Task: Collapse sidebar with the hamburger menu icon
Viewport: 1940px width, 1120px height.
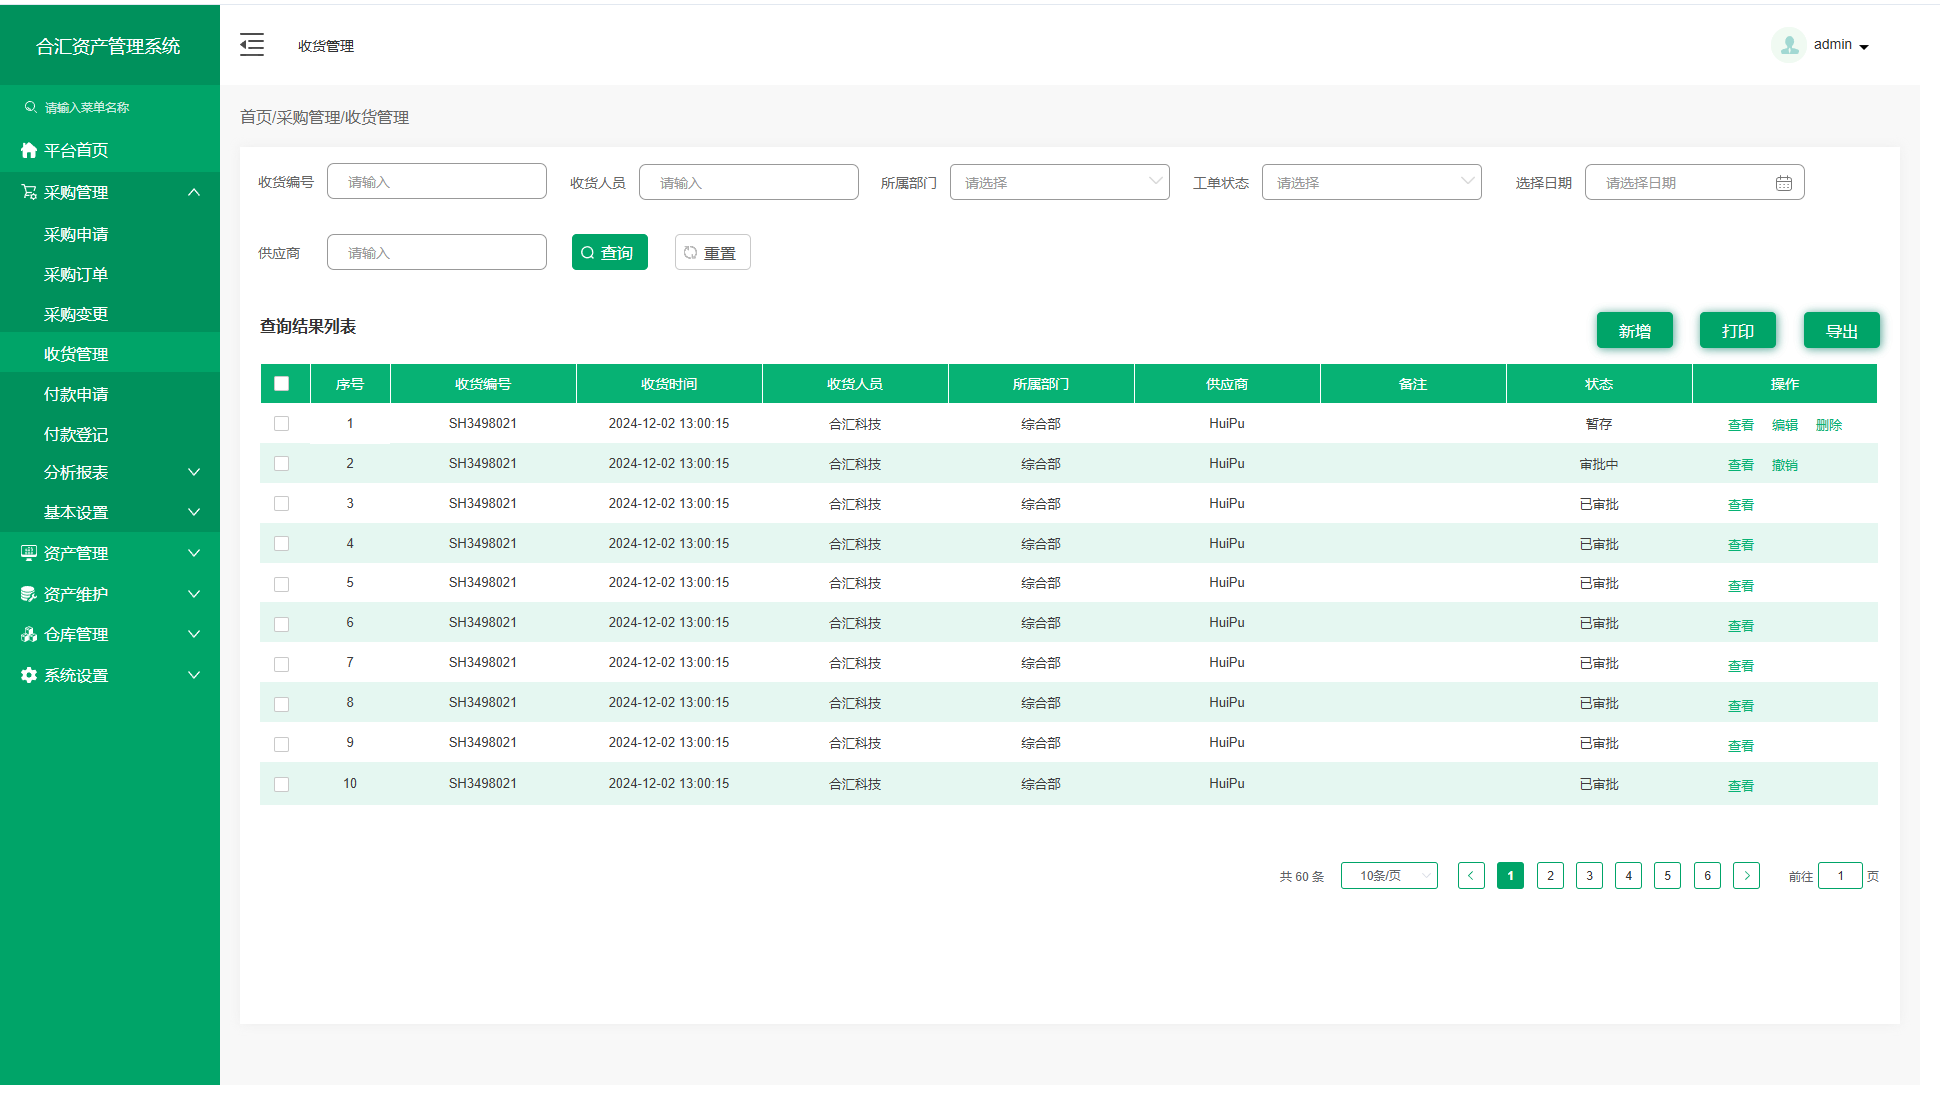Action: click(252, 45)
